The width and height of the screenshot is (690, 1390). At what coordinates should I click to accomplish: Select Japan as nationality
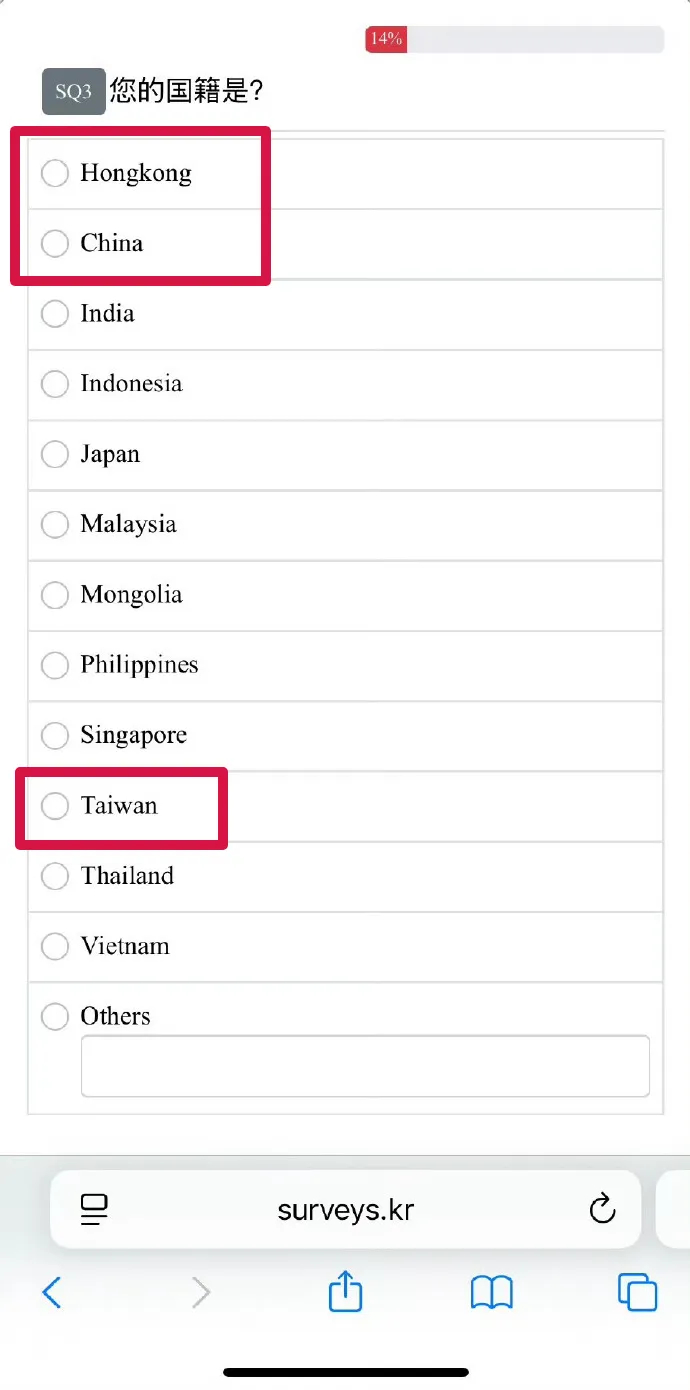coord(55,454)
